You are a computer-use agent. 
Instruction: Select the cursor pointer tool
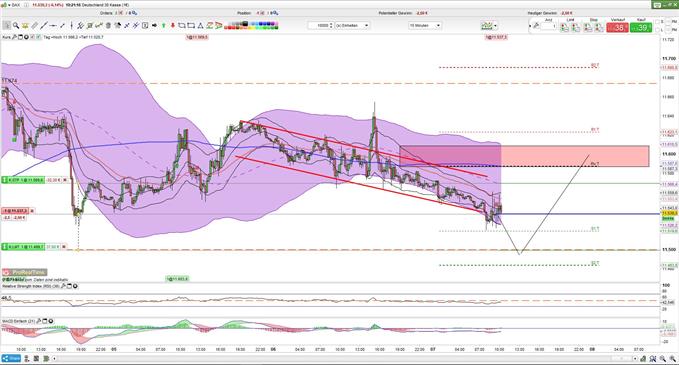click(6, 26)
